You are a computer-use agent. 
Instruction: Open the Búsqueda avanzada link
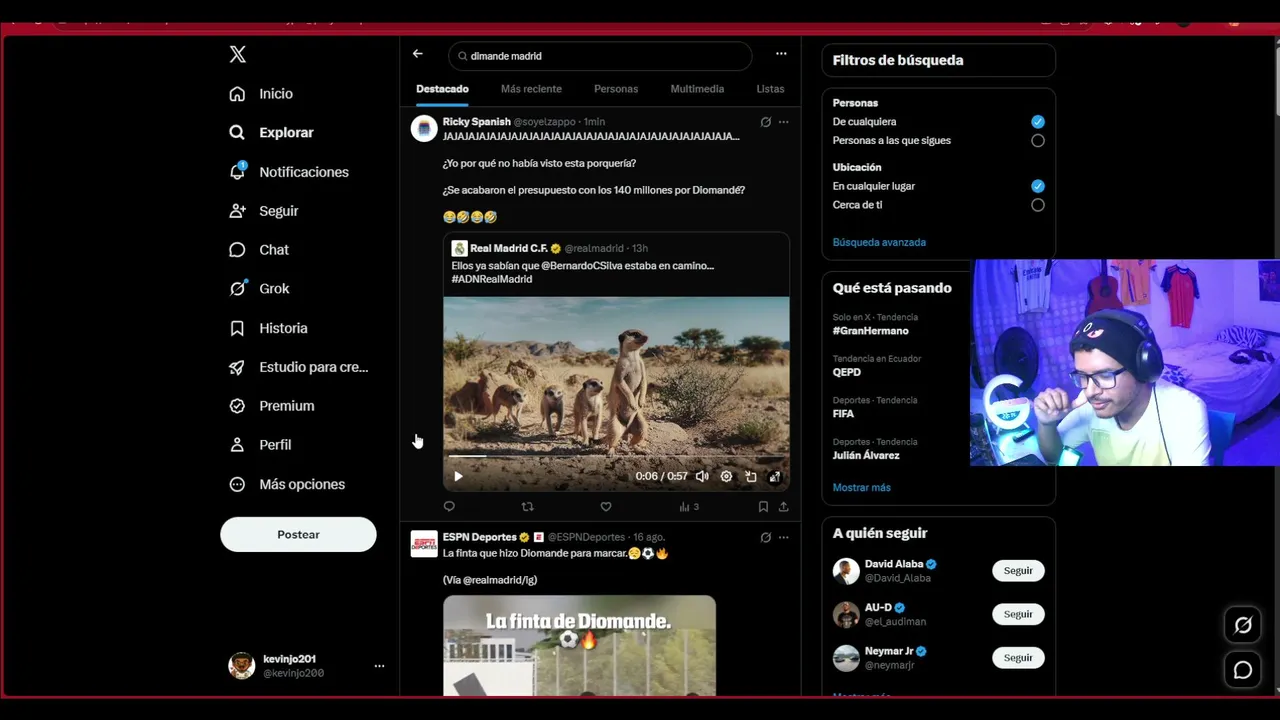pos(879,242)
